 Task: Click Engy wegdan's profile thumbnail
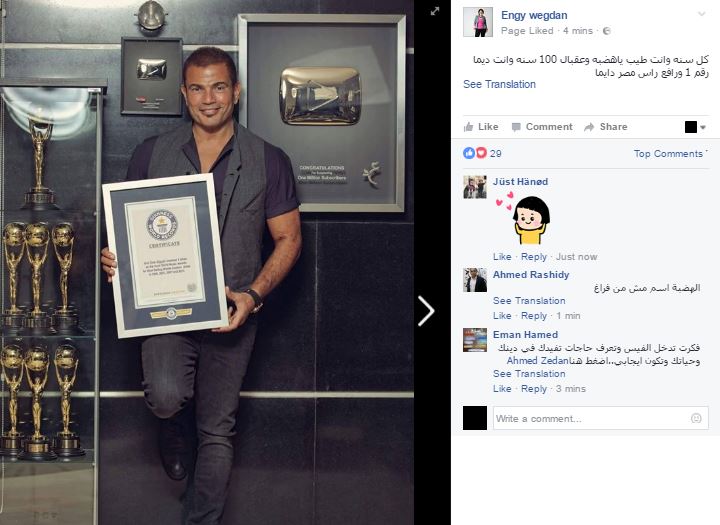[478, 22]
